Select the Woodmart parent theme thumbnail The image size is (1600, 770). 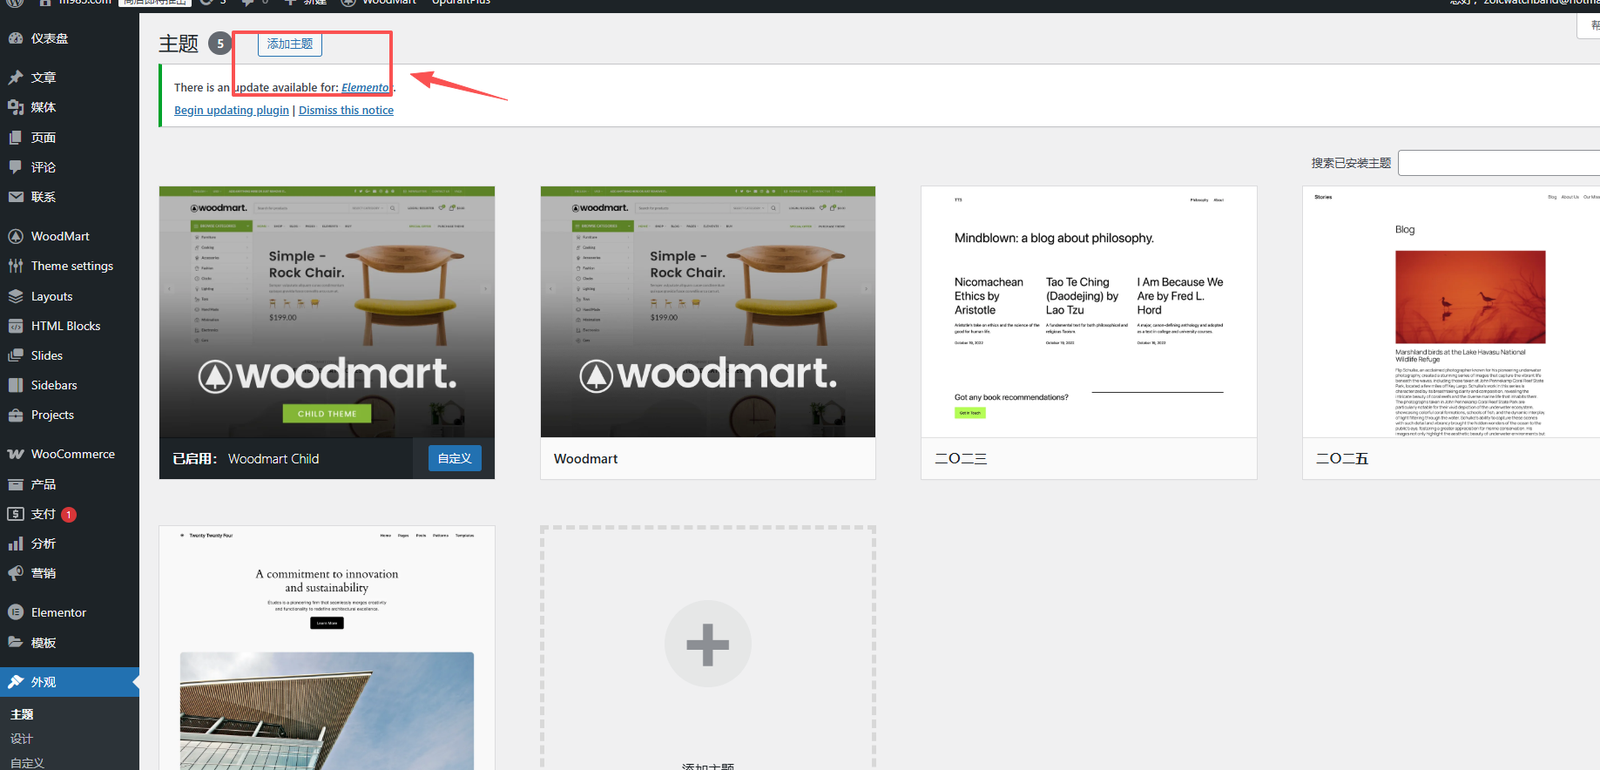pyautogui.click(x=707, y=312)
